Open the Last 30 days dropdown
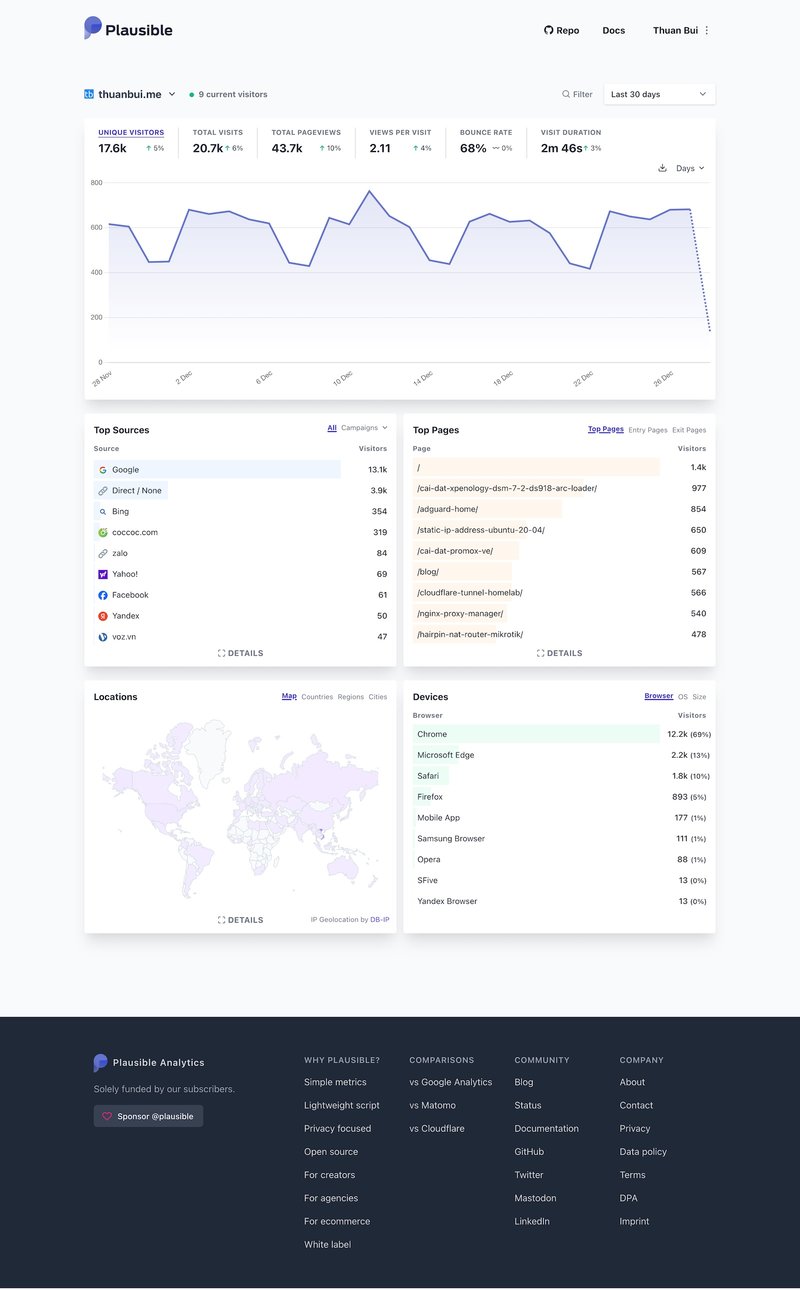Viewport: 800px width, 1290px height. click(659, 94)
